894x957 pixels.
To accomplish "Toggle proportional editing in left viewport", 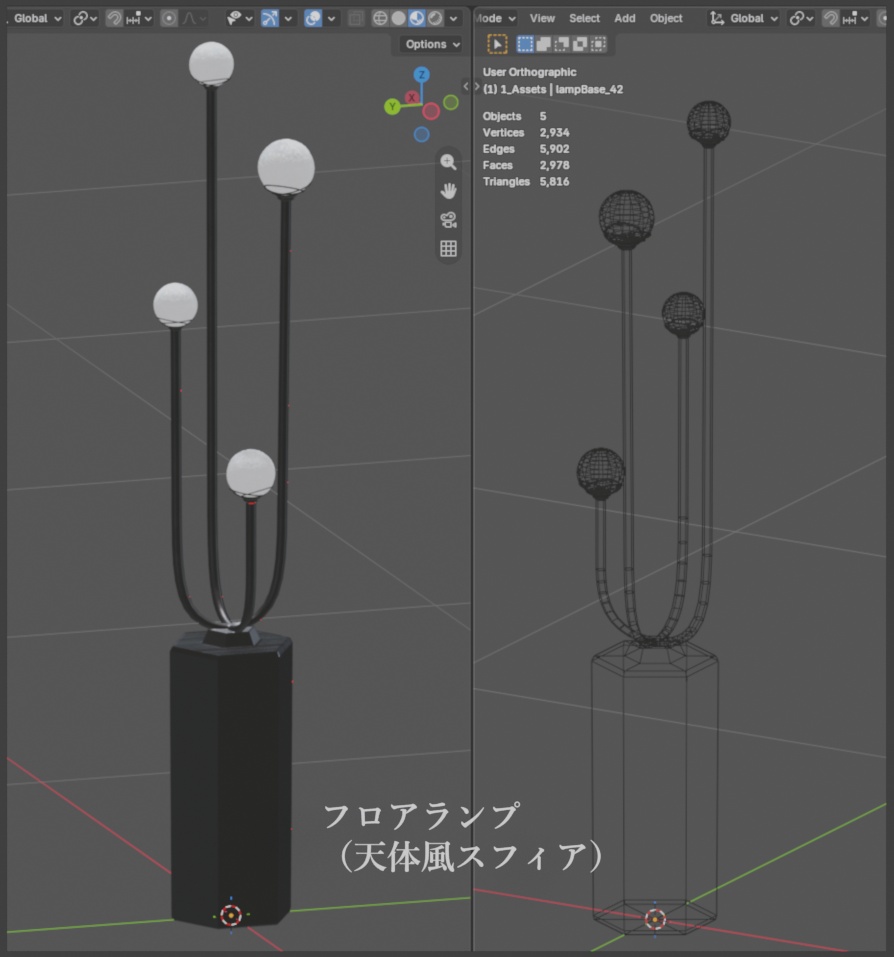I will tap(169, 18).
